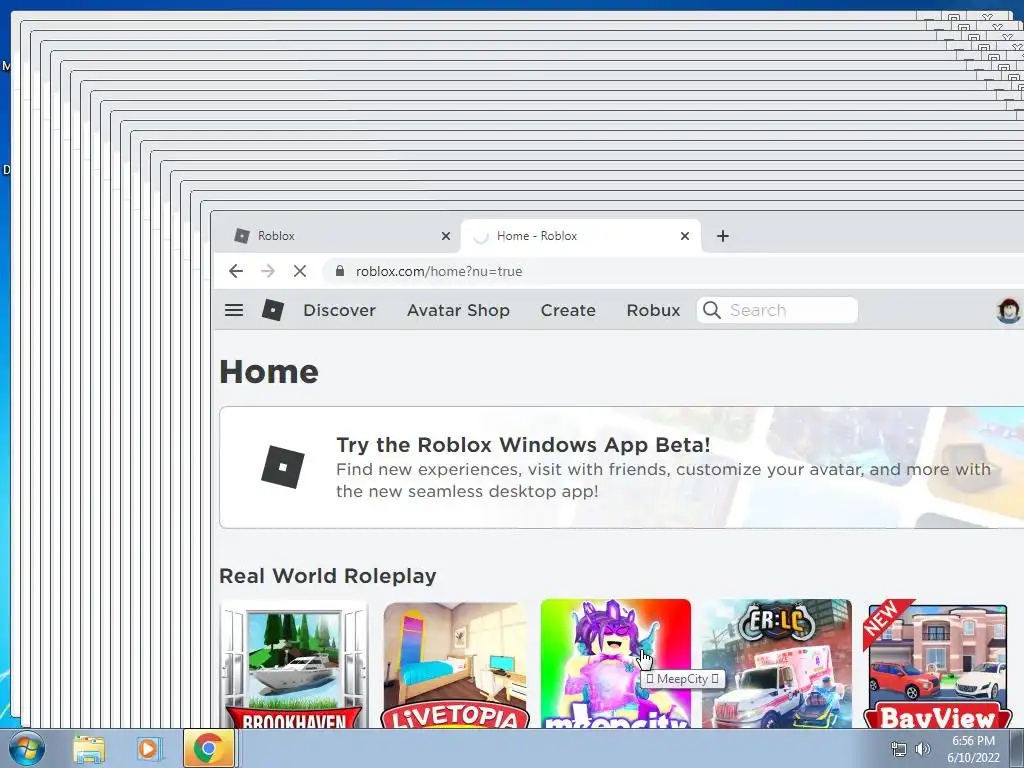Screen dimensions: 1024x768
Task: Open the network tray icon
Action: (x=899, y=749)
